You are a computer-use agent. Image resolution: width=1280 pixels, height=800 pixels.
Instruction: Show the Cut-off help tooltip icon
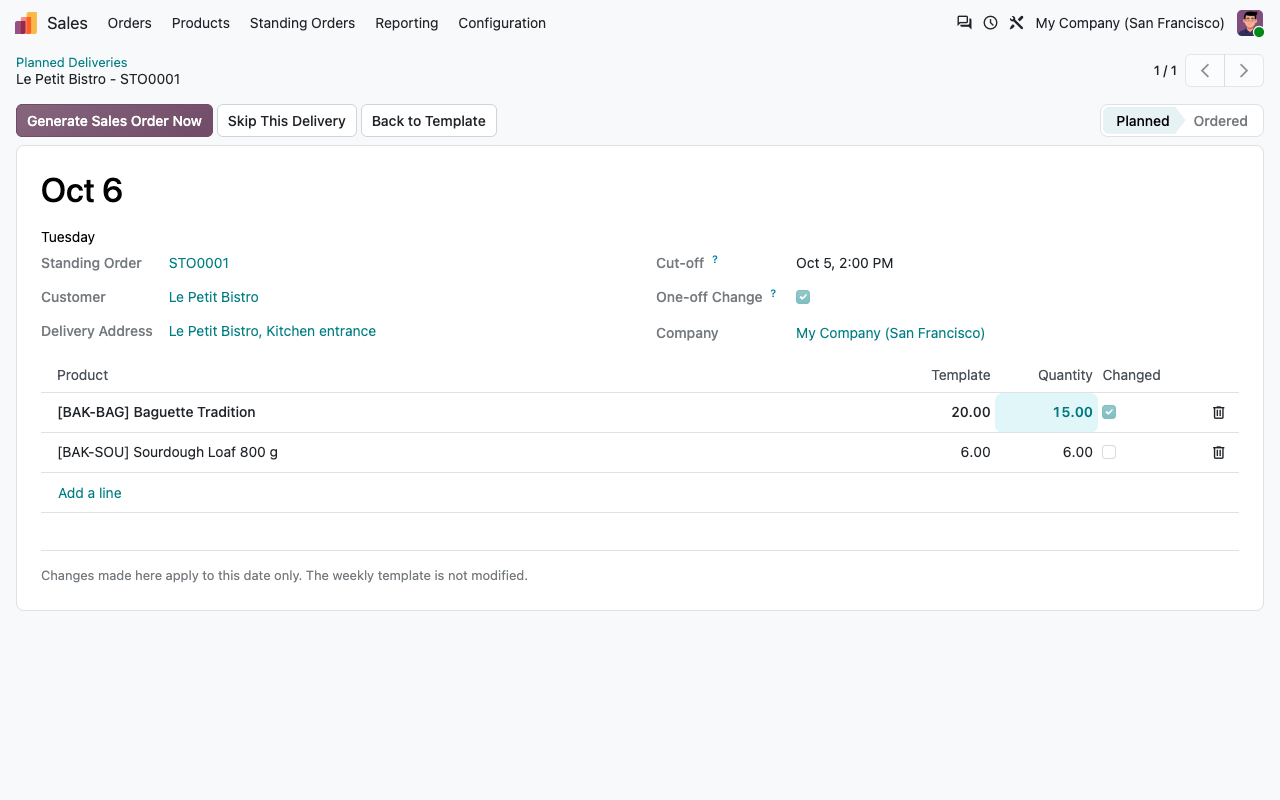pos(715,260)
